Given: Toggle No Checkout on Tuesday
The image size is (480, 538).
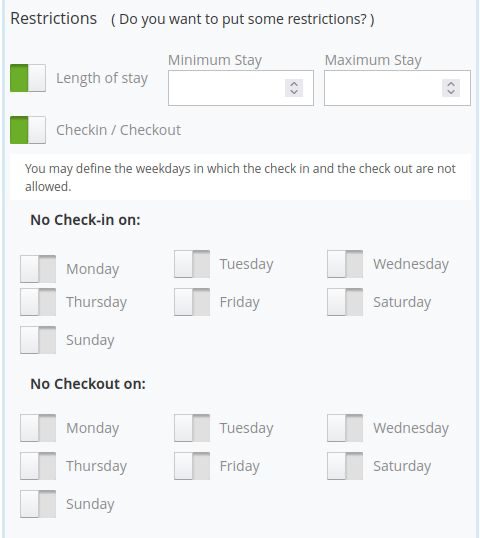Looking at the screenshot, I should coord(192,428).
